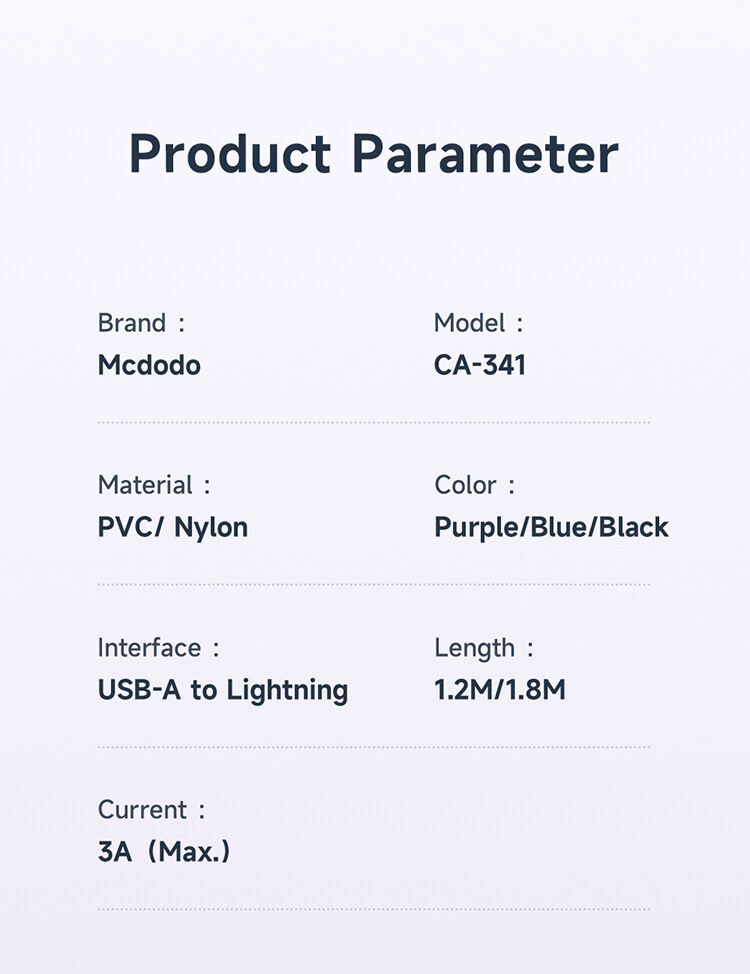The image size is (750, 974).
Task: Select the "Current :" label
Action: tap(151, 810)
